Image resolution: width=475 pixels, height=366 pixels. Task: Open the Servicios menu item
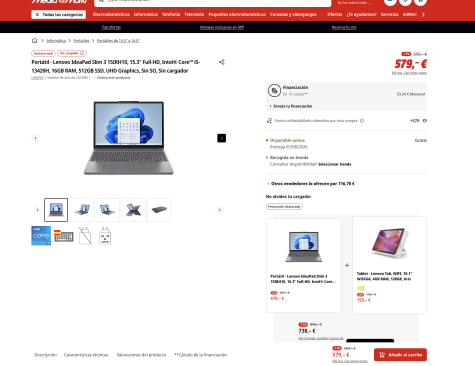[390, 14]
